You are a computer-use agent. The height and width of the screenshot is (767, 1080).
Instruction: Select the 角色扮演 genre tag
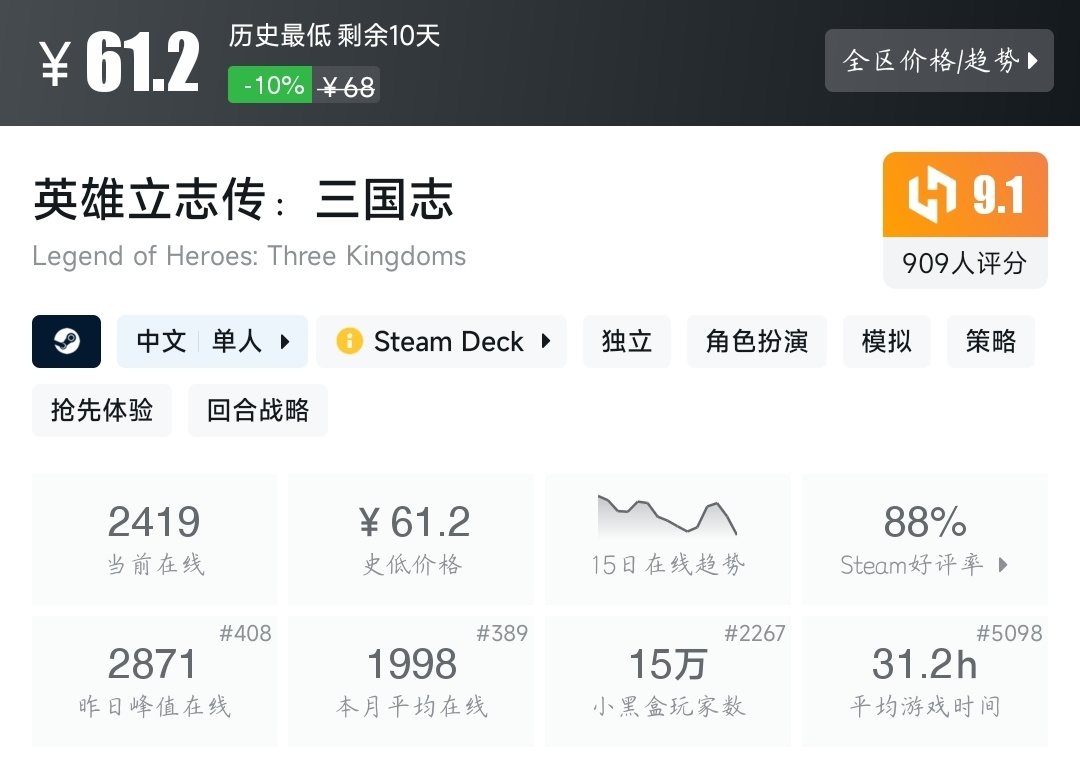pos(757,341)
